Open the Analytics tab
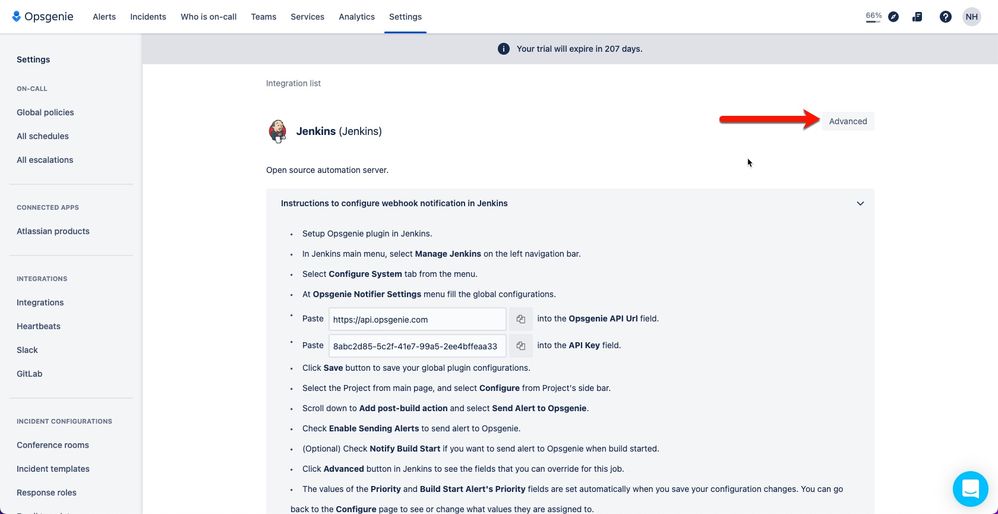 pyautogui.click(x=356, y=17)
